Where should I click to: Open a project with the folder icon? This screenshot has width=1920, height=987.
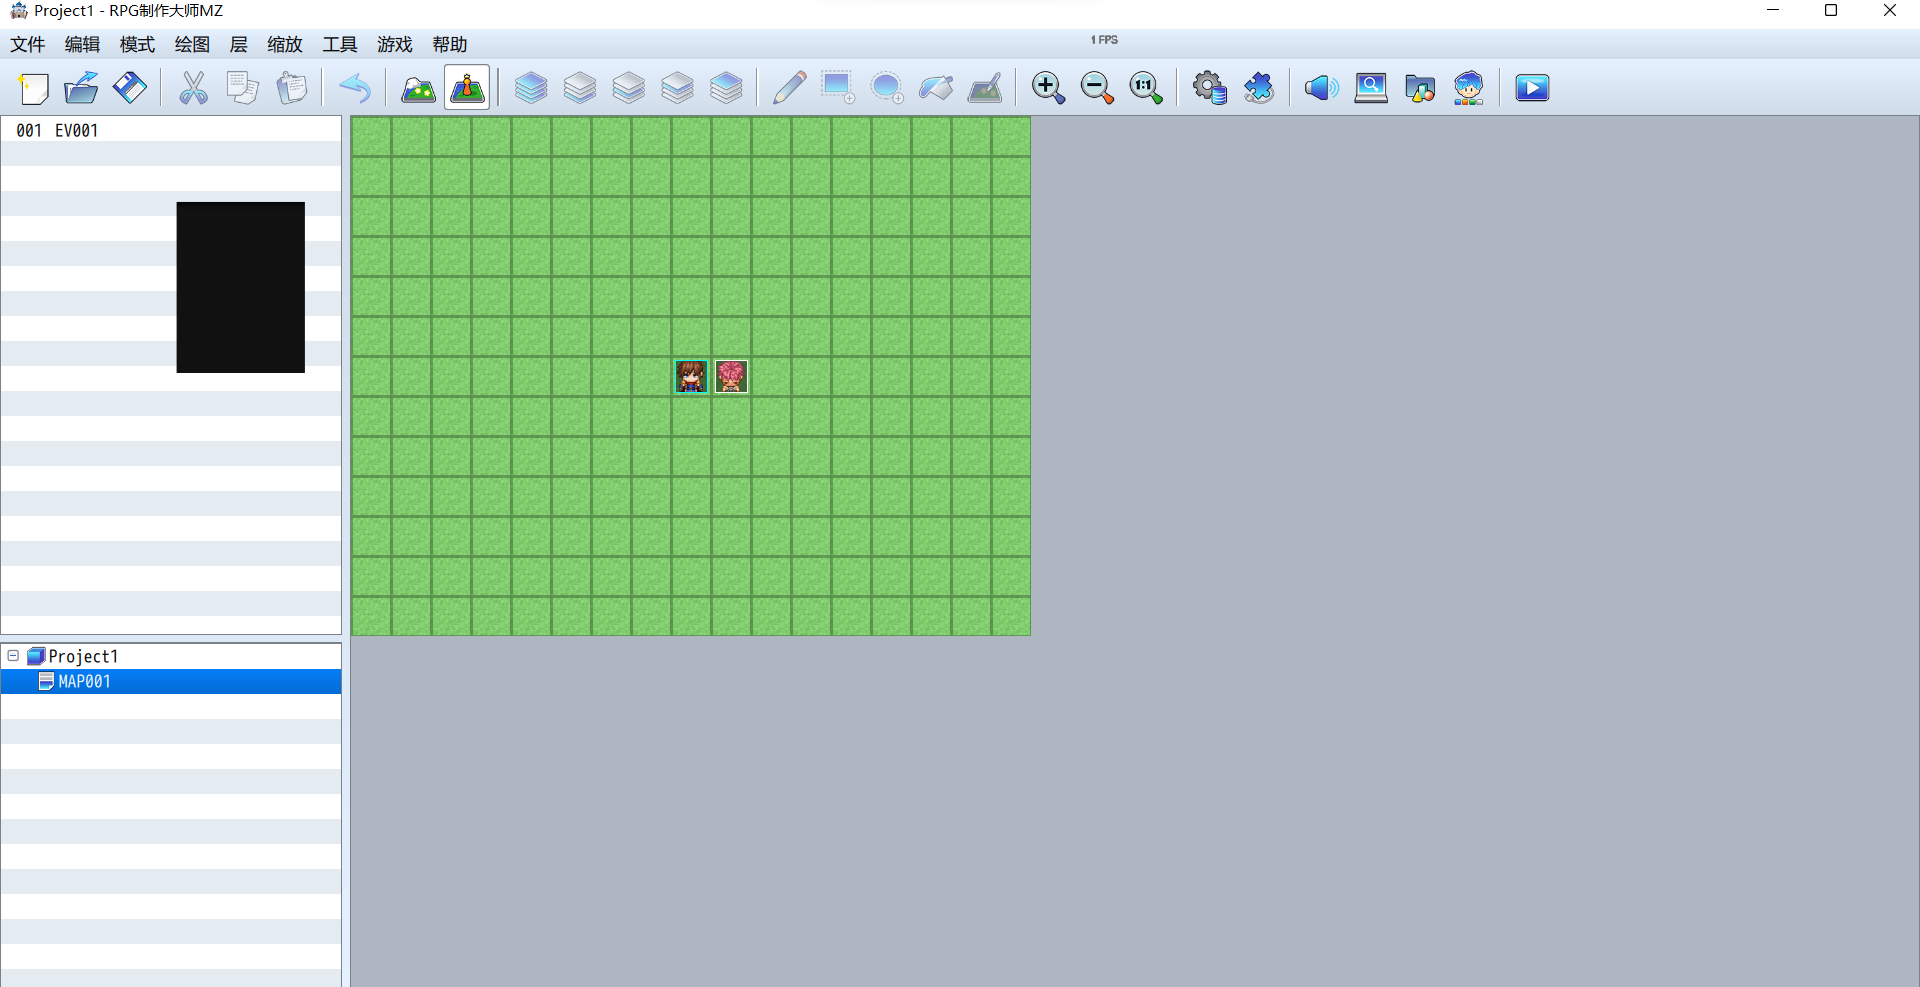click(x=81, y=88)
